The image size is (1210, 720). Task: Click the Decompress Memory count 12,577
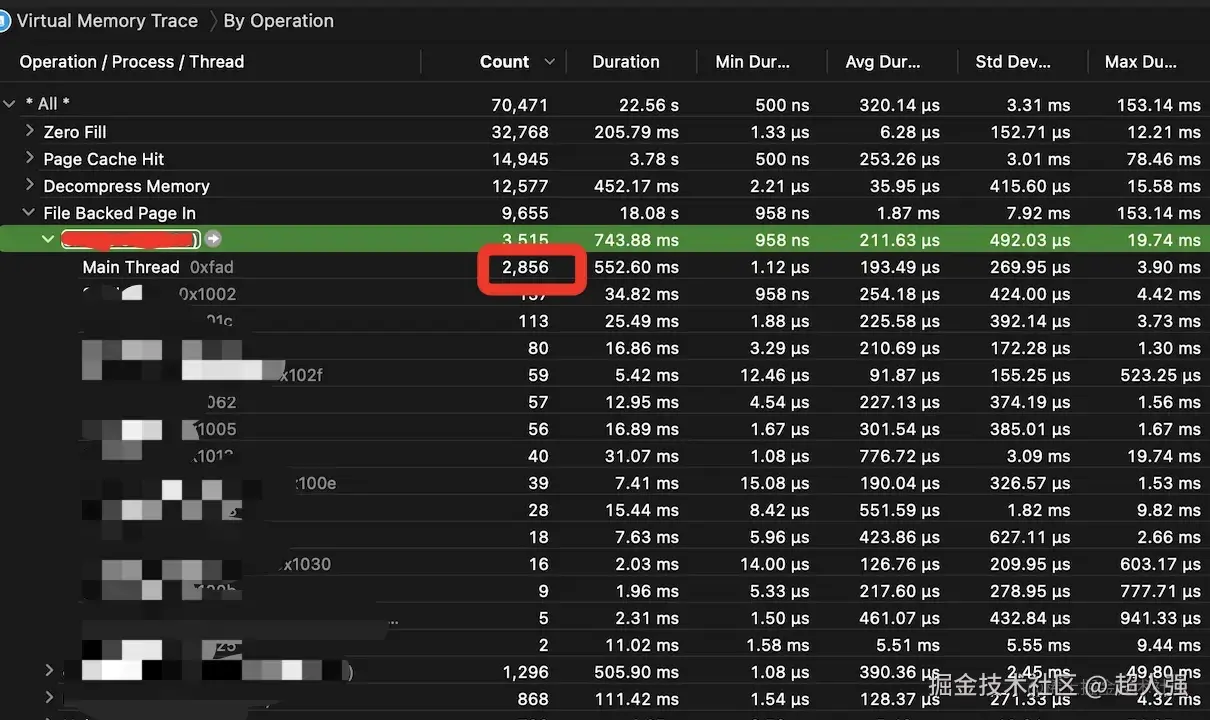tap(520, 186)
